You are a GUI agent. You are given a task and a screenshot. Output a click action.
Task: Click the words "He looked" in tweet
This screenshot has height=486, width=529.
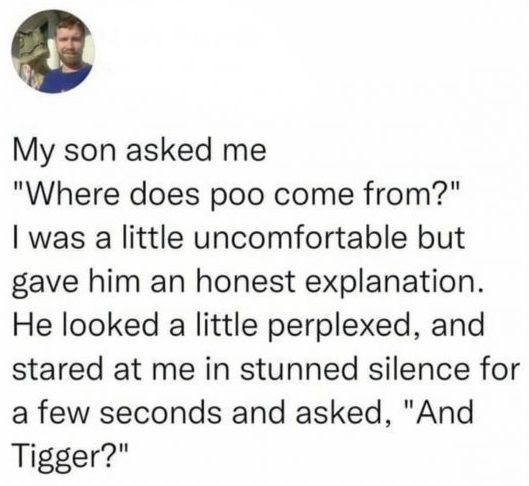pos(86,326)
